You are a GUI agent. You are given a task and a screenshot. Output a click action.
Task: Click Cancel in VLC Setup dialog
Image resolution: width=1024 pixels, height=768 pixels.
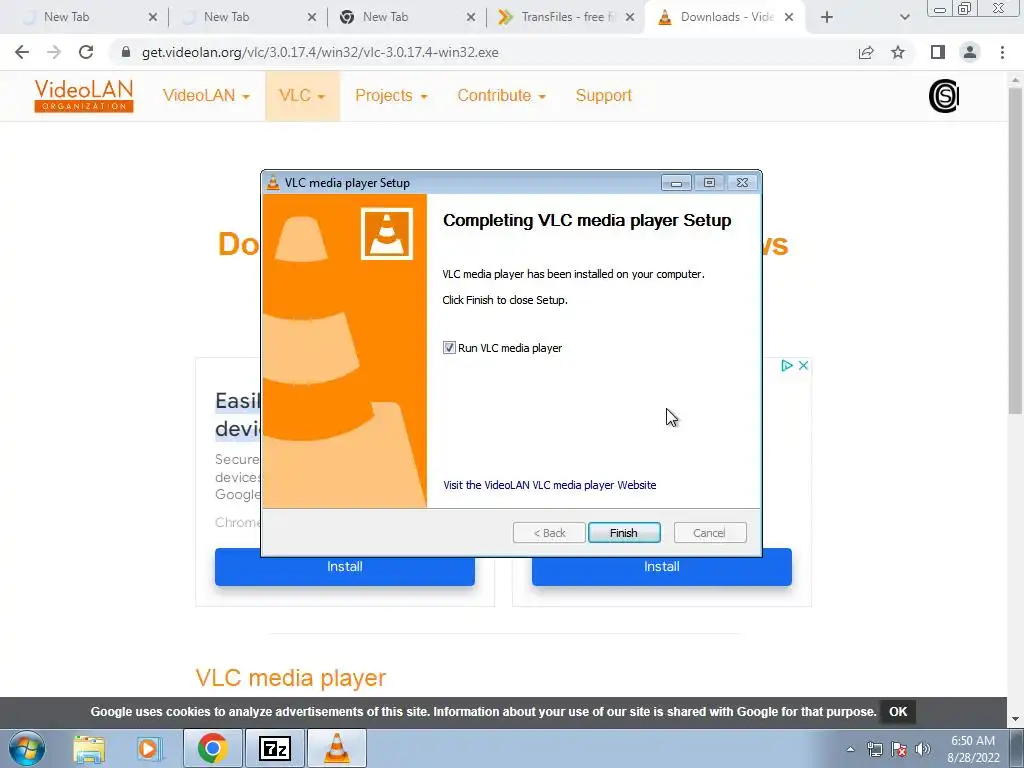(x=709, y=533)
